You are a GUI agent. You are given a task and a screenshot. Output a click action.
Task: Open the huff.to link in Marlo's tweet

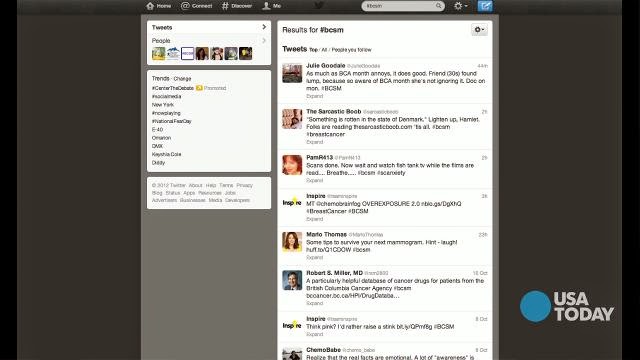tap(328, 250)
